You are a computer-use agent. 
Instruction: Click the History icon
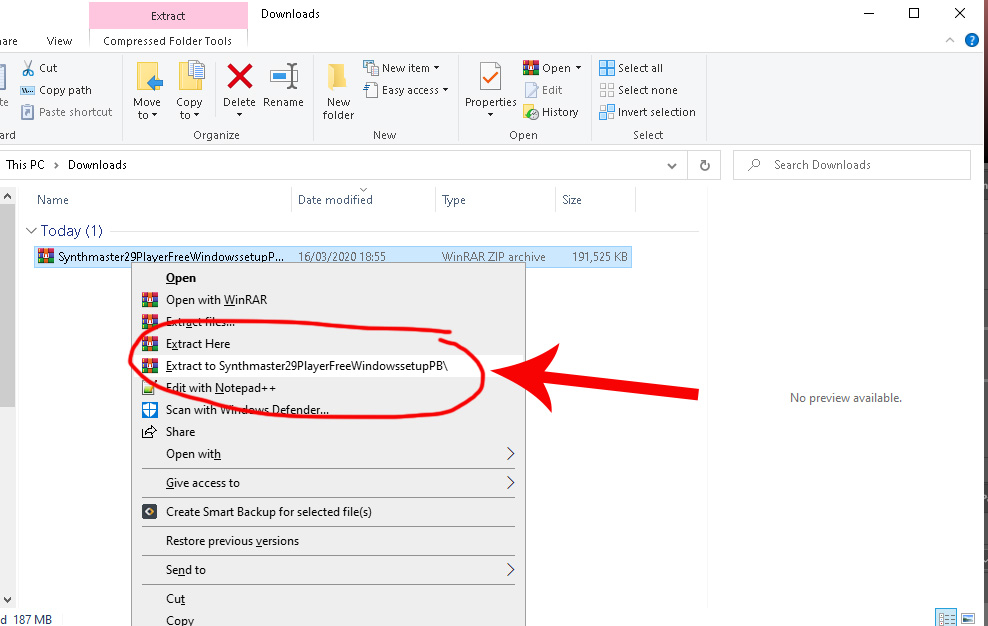pyautogui.click(x=531, y=113)
